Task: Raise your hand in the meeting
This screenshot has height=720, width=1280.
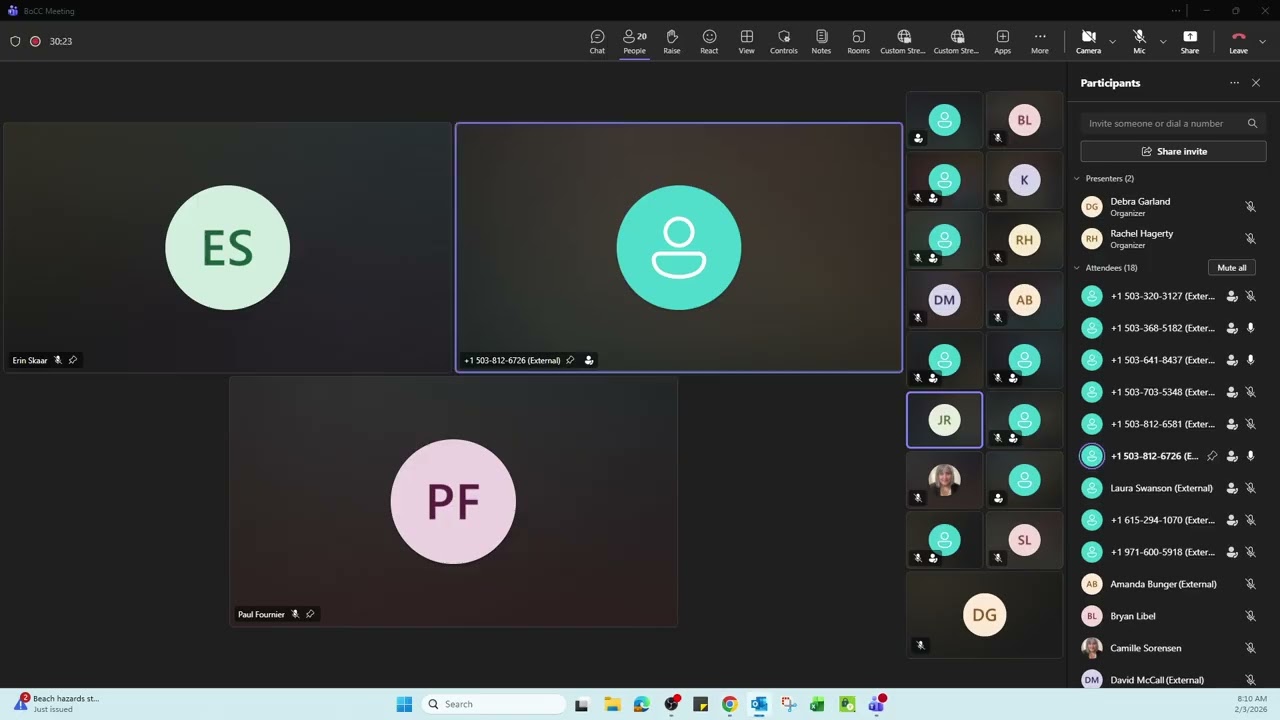Action: 672,41
